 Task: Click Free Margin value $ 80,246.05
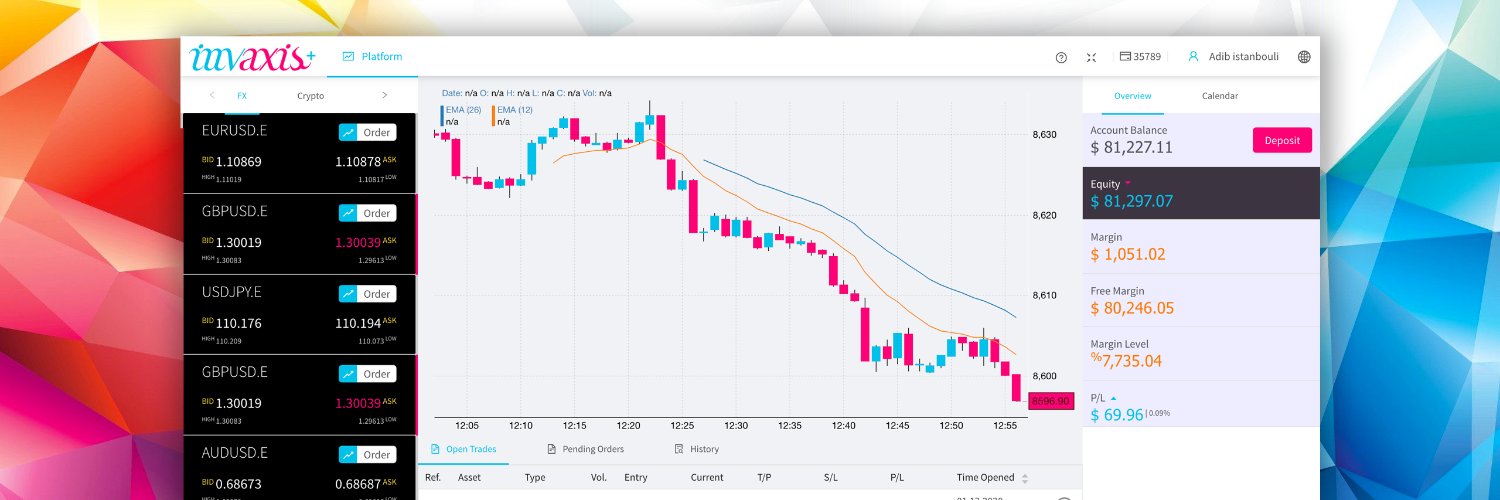point(1132,308)
